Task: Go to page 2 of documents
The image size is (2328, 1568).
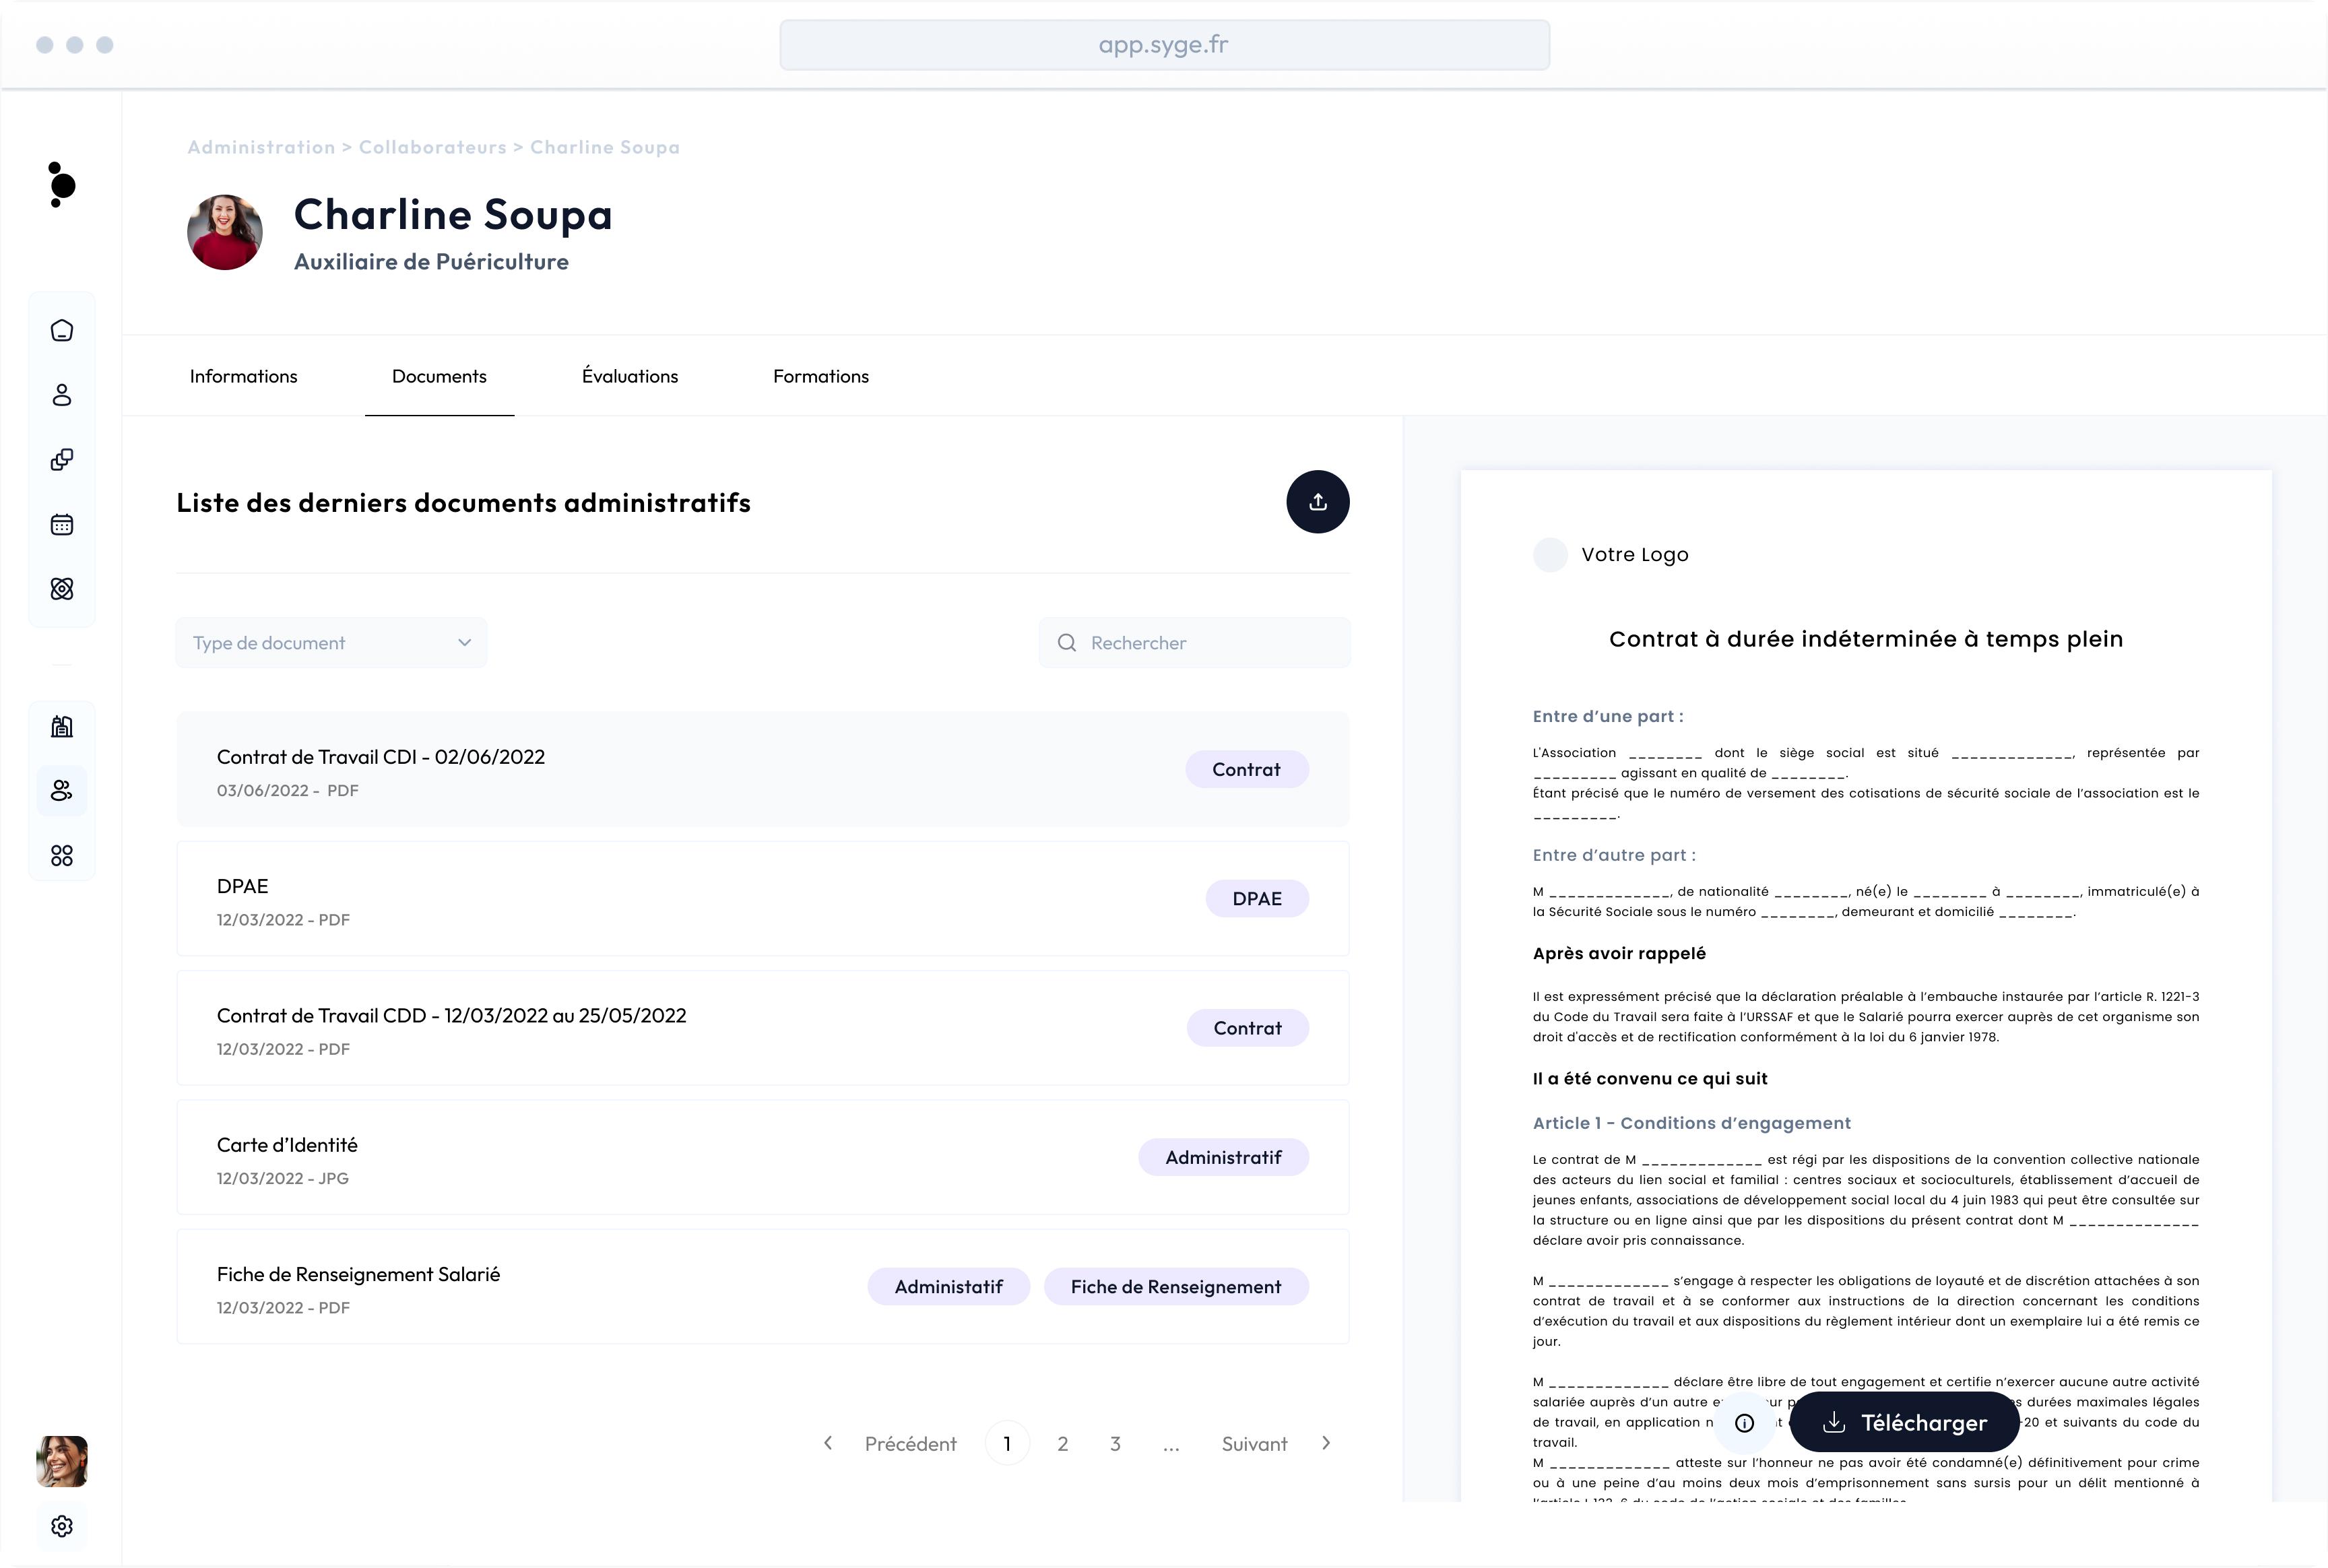Action: [x=1062, y=1444]
